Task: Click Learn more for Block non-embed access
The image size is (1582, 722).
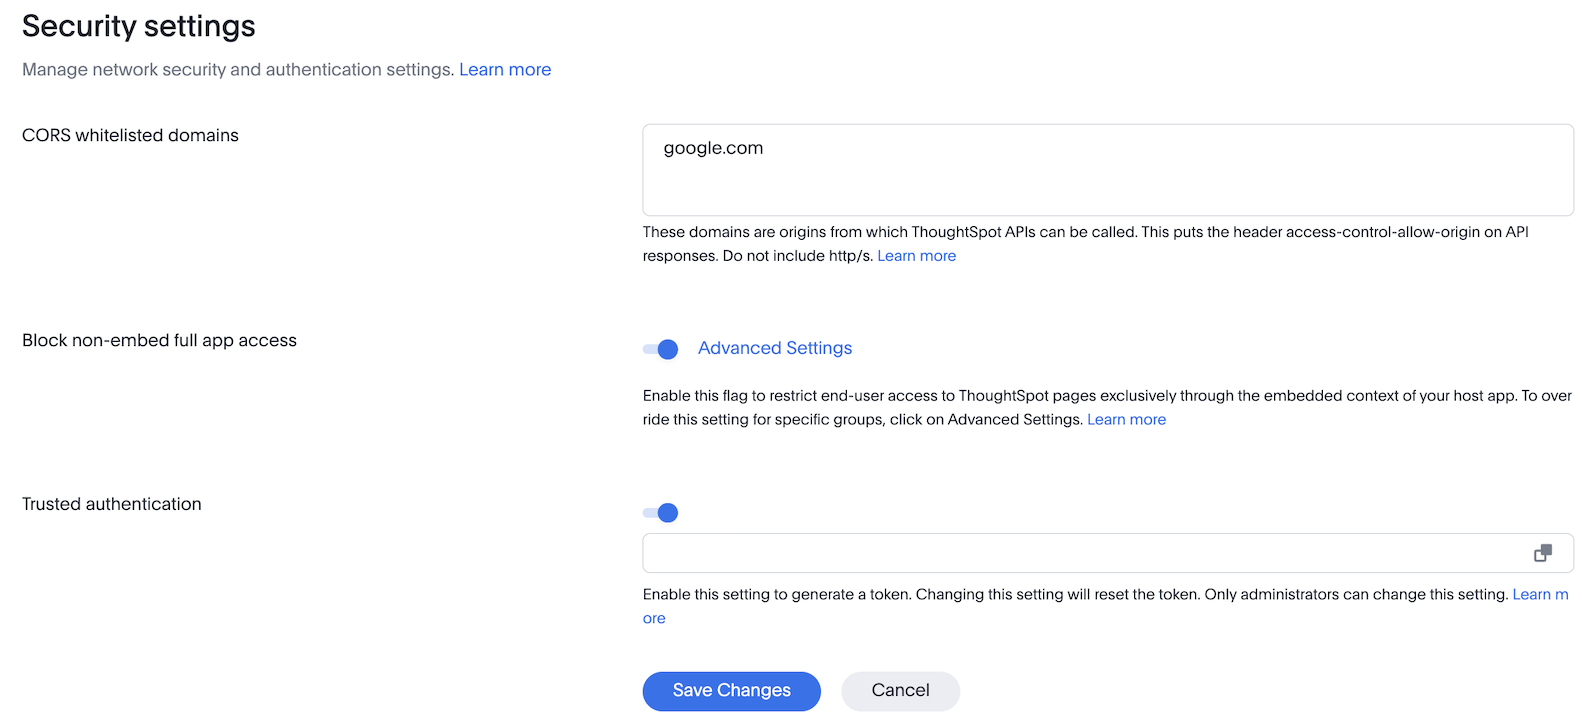Action: tap(1126, 419)
